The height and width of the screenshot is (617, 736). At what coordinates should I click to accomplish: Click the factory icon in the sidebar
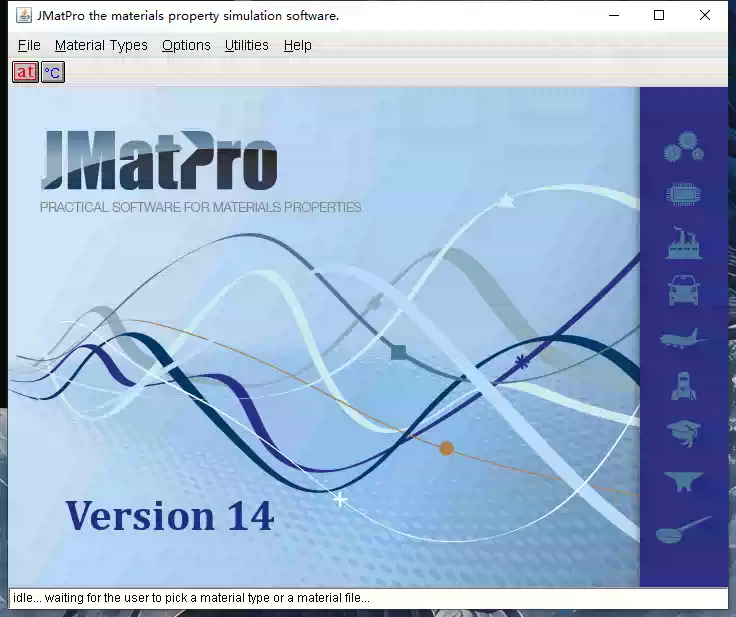coord(683,242)
